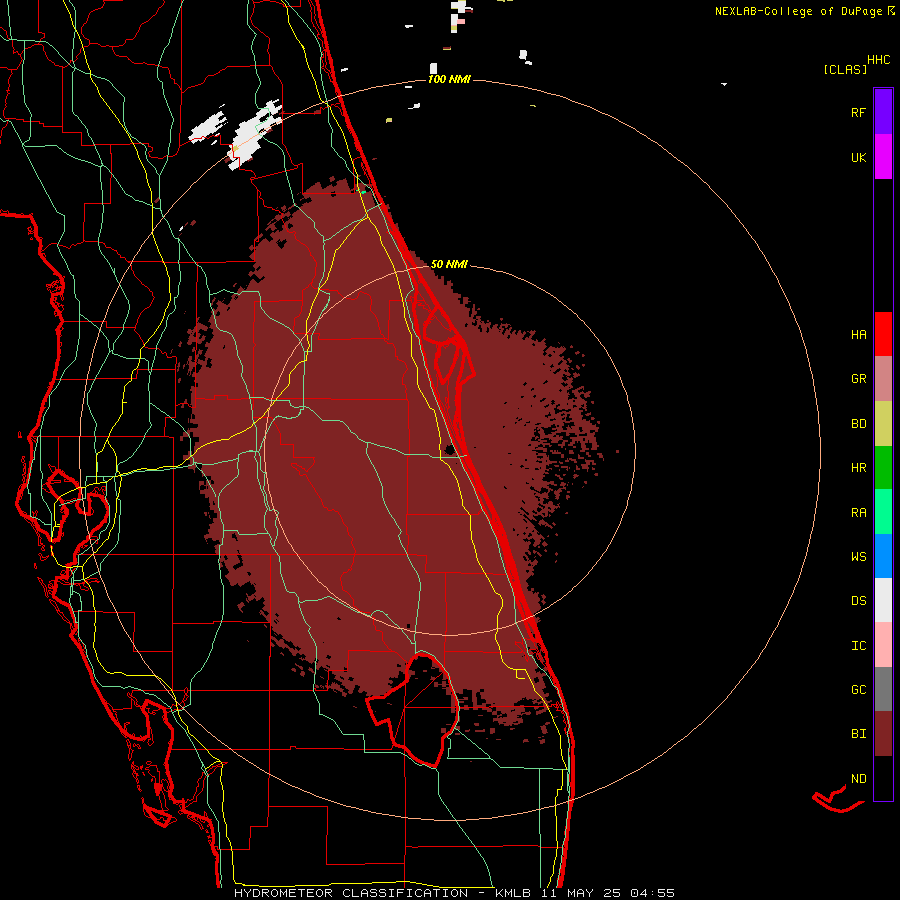Click the HA red legend swatch

(883, 334)
